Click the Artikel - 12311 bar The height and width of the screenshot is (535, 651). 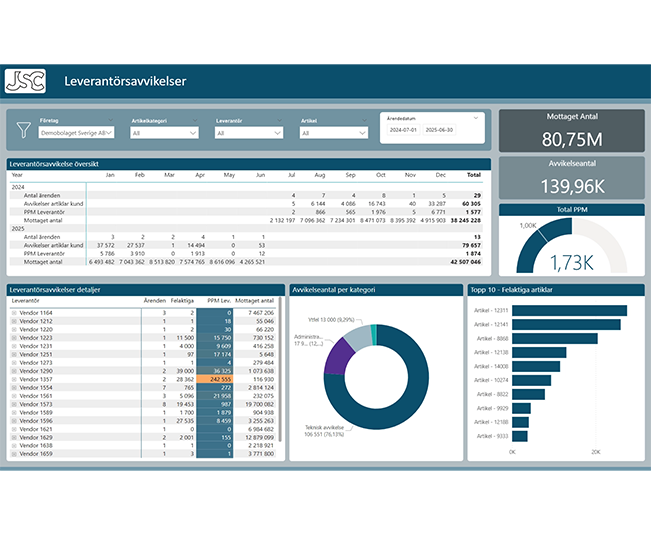tap(569, 310)
